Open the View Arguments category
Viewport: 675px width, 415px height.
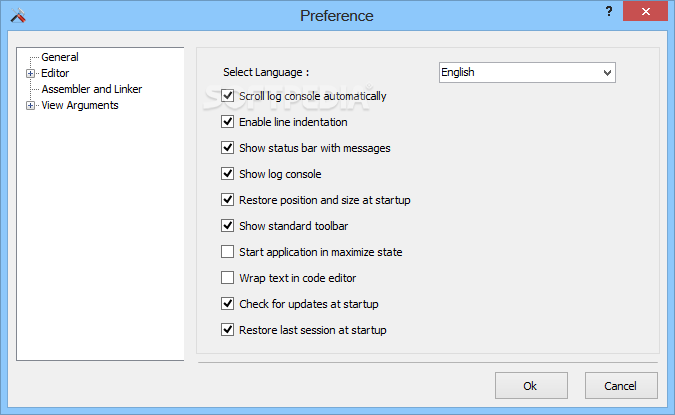point(80,105)
